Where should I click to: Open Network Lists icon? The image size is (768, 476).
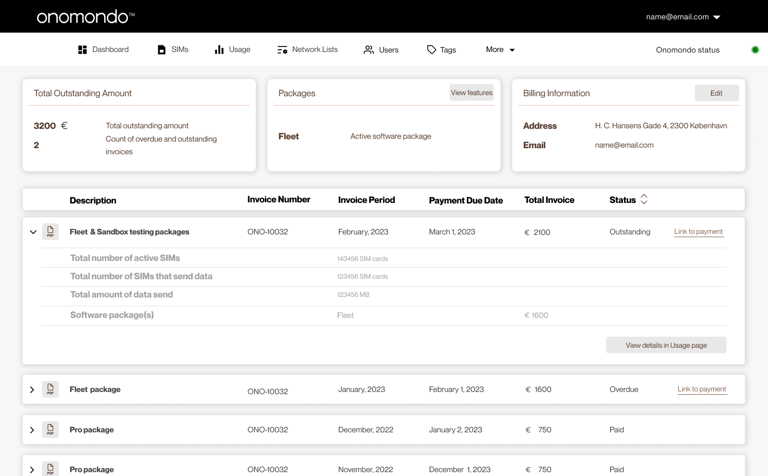click(282, 49)
